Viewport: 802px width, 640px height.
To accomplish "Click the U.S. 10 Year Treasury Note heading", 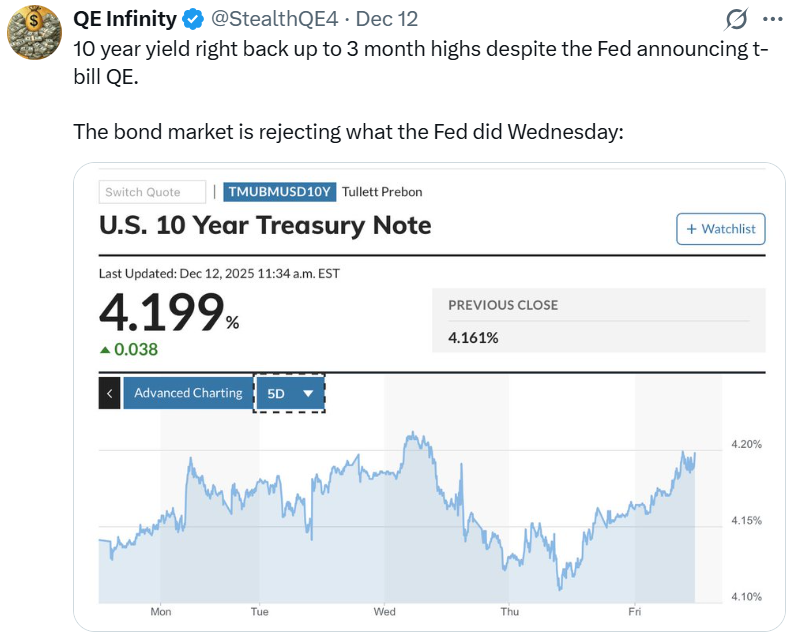I will coord(265,225).
